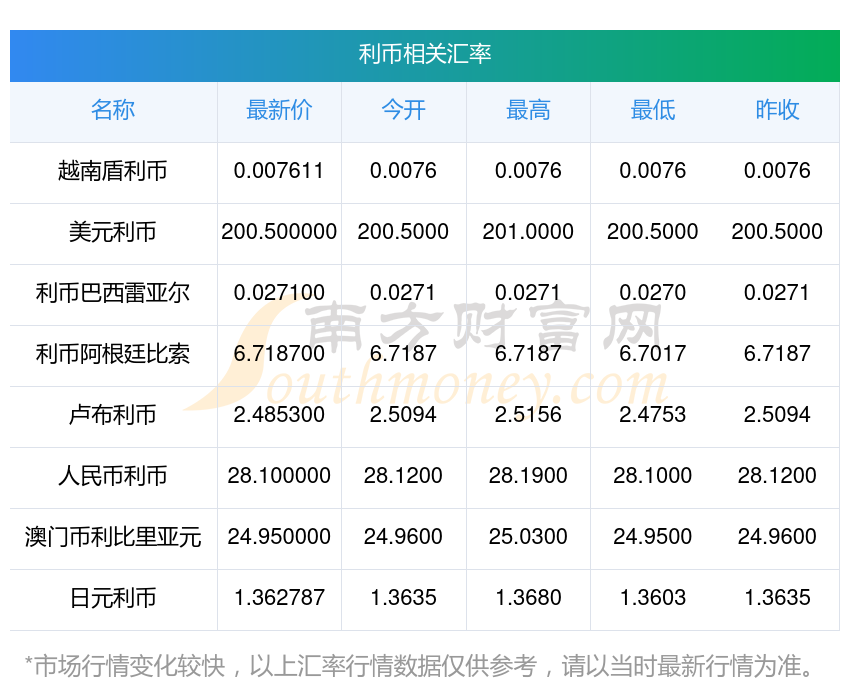Click latest price 28.100000
The height and width of the screenshot is (698, 850).
tap(279, 476)
